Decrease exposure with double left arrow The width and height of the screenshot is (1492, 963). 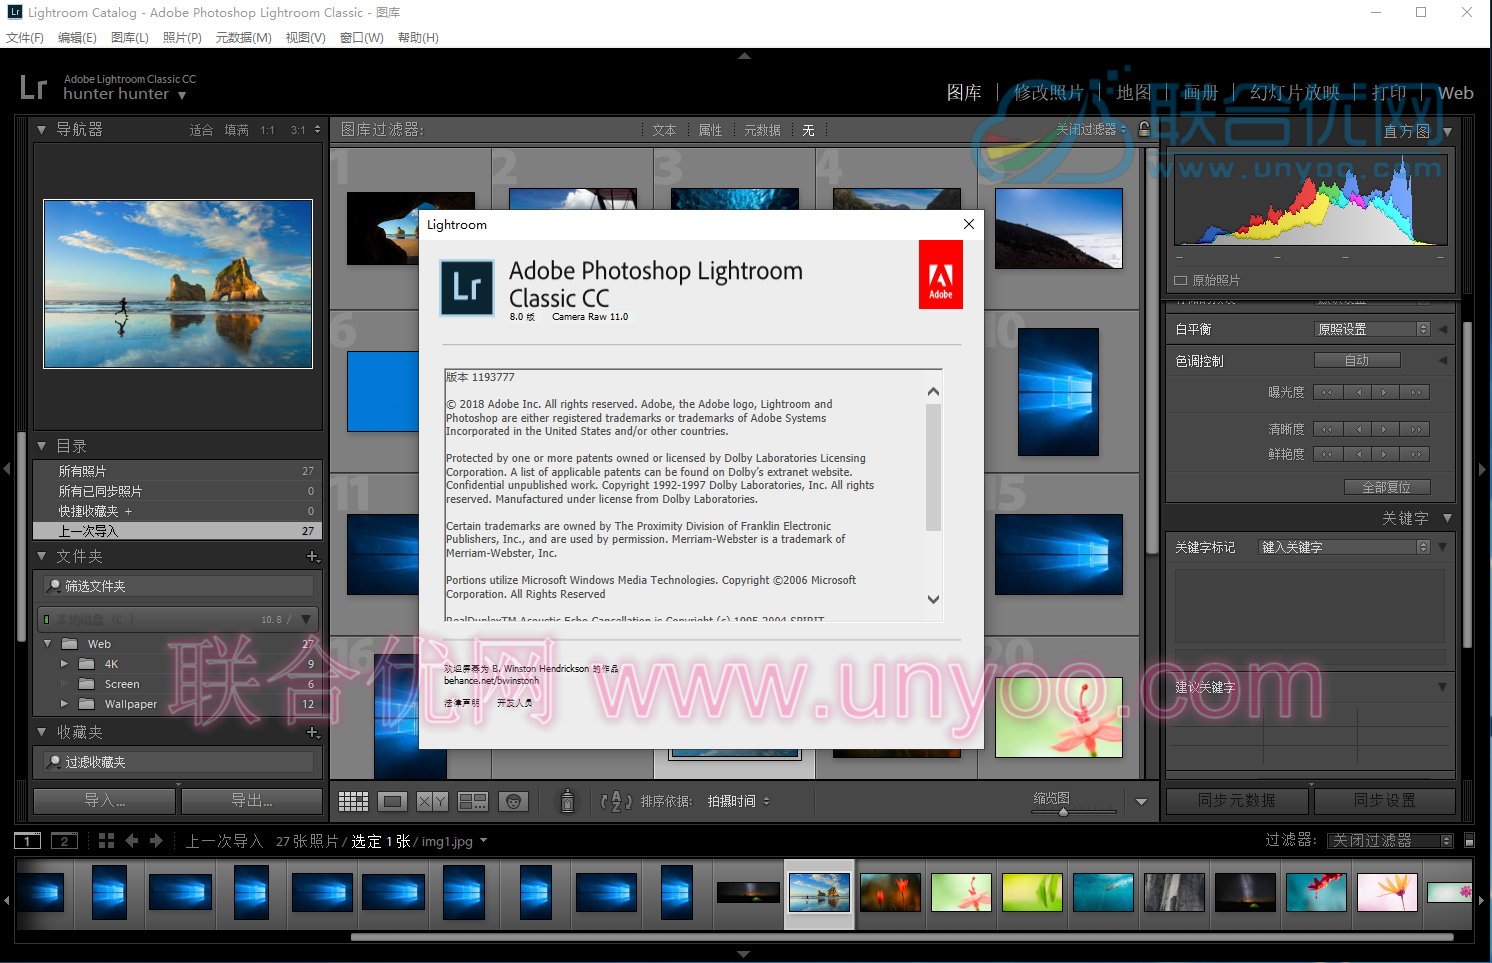[x=1327, y=392]
